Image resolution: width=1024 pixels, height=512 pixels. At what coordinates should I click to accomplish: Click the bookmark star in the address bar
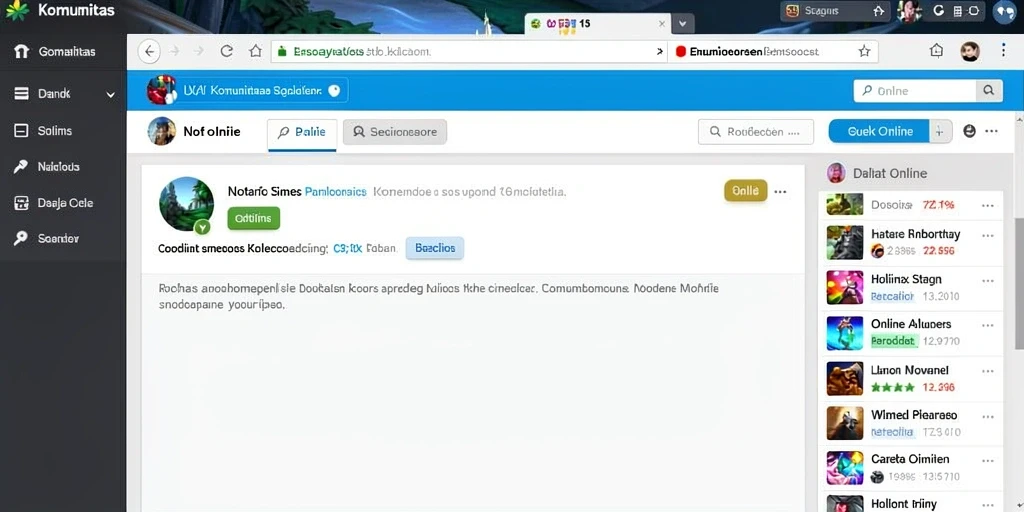[865, 51]
